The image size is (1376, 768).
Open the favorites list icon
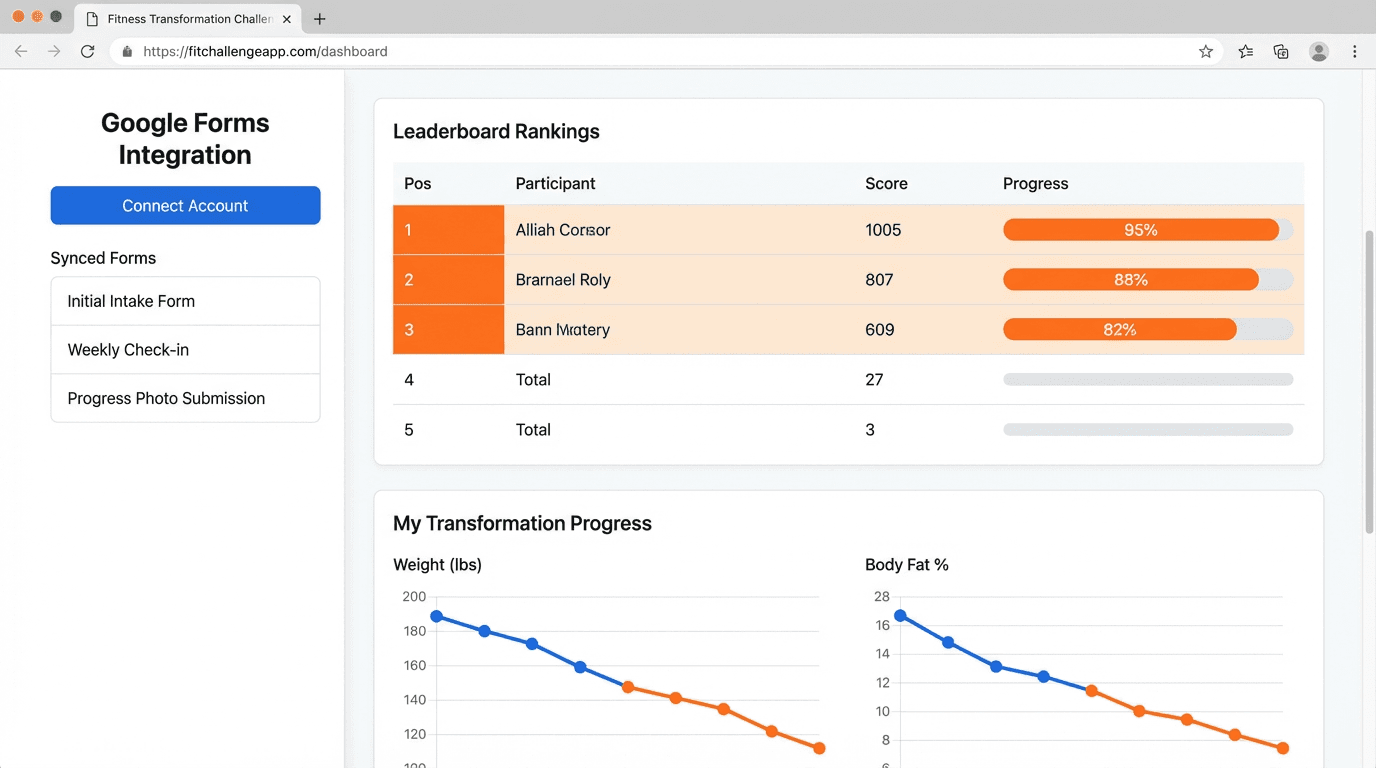pos(1245,51)
